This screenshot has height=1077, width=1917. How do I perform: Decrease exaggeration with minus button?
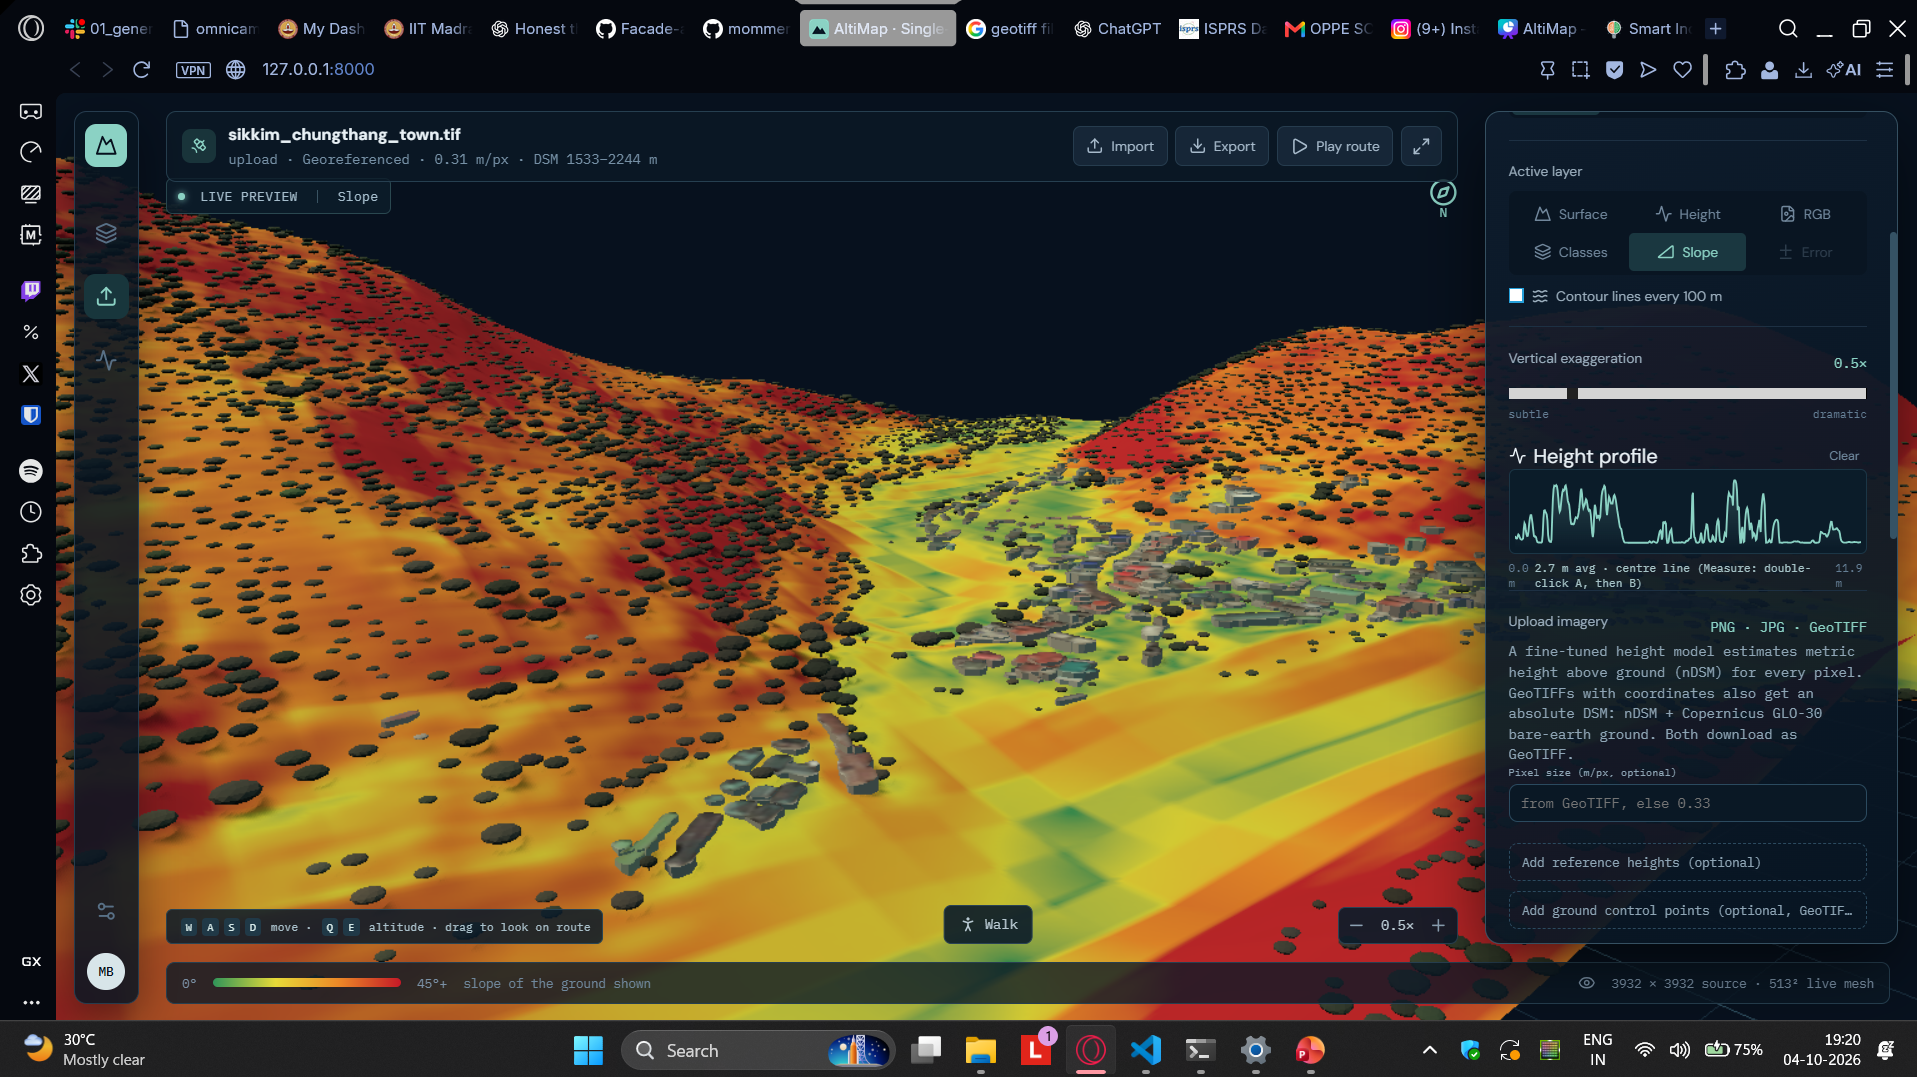(1356, 925)
